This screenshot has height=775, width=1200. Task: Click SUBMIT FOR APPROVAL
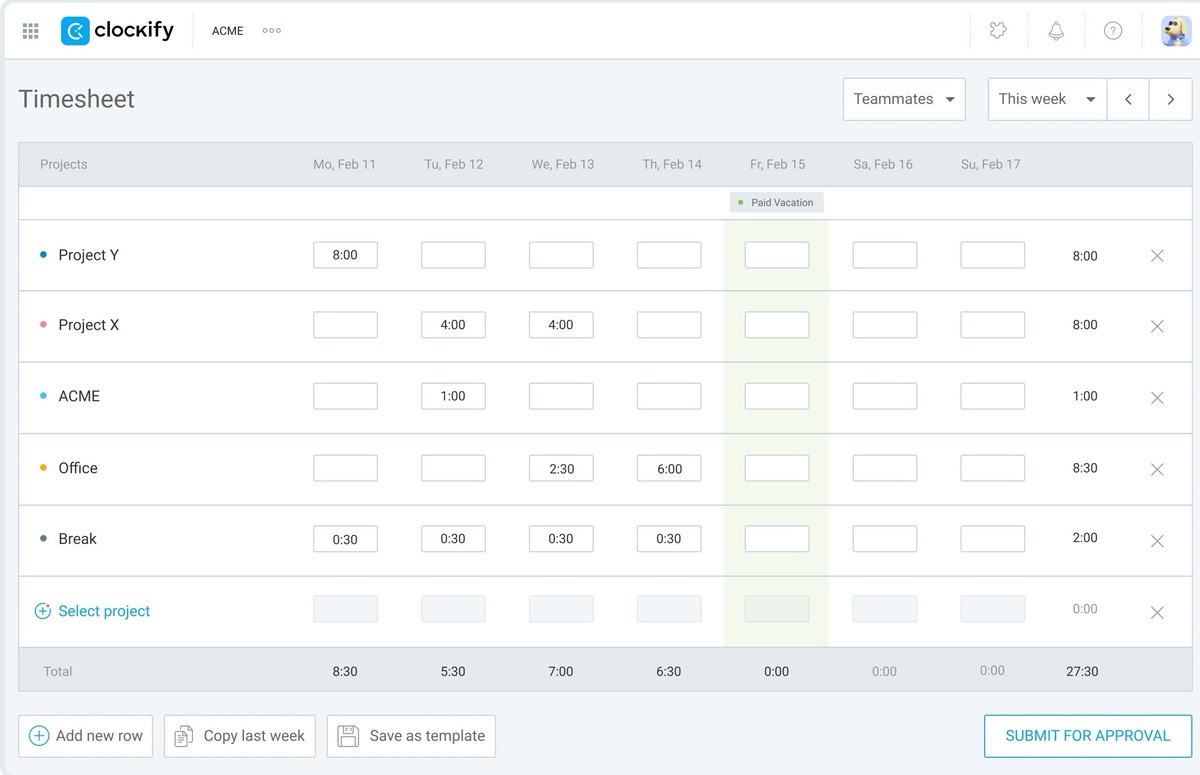coord(1087,735)
